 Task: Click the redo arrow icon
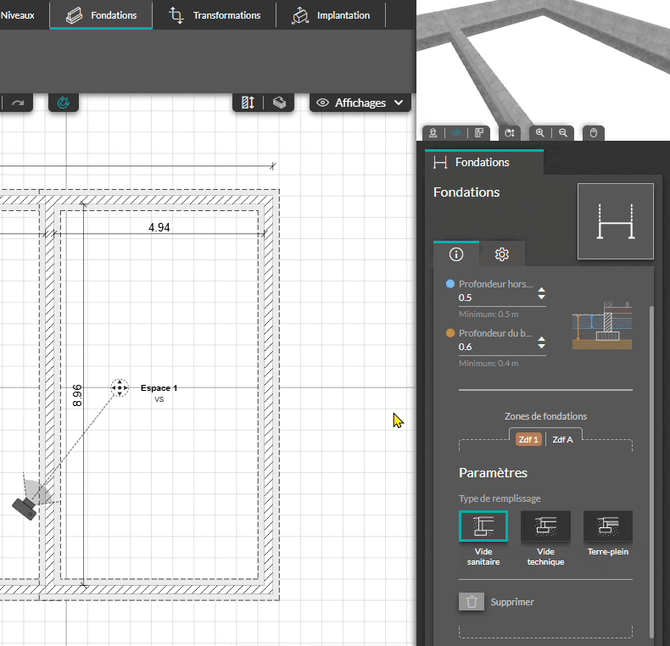click(x=18, y=103)
